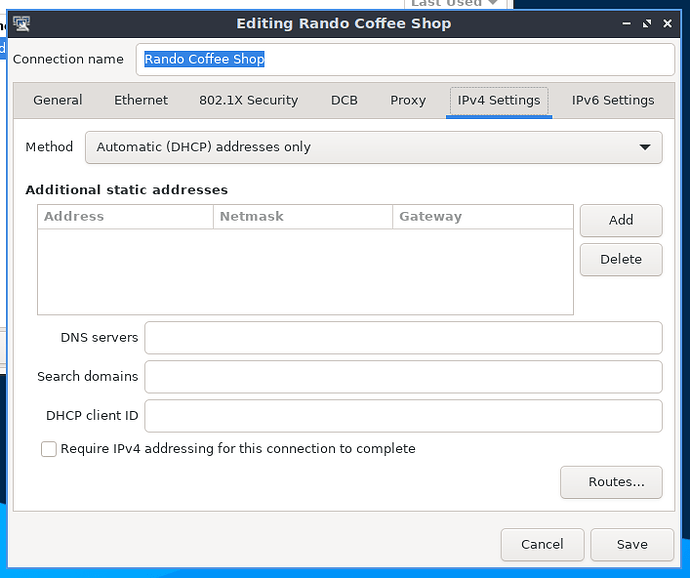Enable Require IPv4 addressing checkbox
This screenshot has width=690, height=578.
(x=49, y=449)
